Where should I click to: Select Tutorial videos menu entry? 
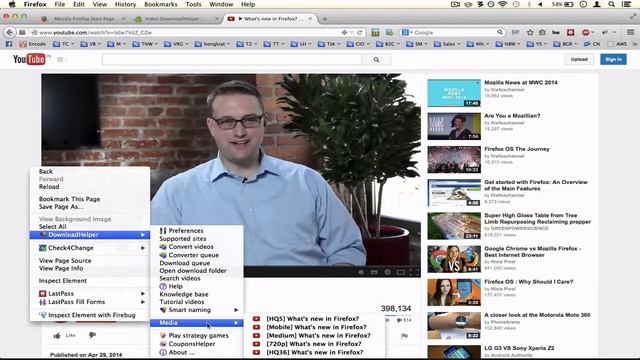click(x=197, y=302)
